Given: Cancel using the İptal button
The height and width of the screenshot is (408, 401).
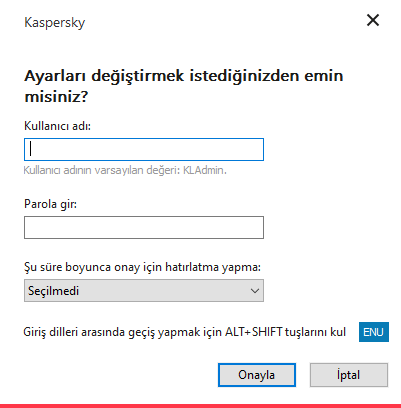Looking at the screenshot, I should click(349, 375).
